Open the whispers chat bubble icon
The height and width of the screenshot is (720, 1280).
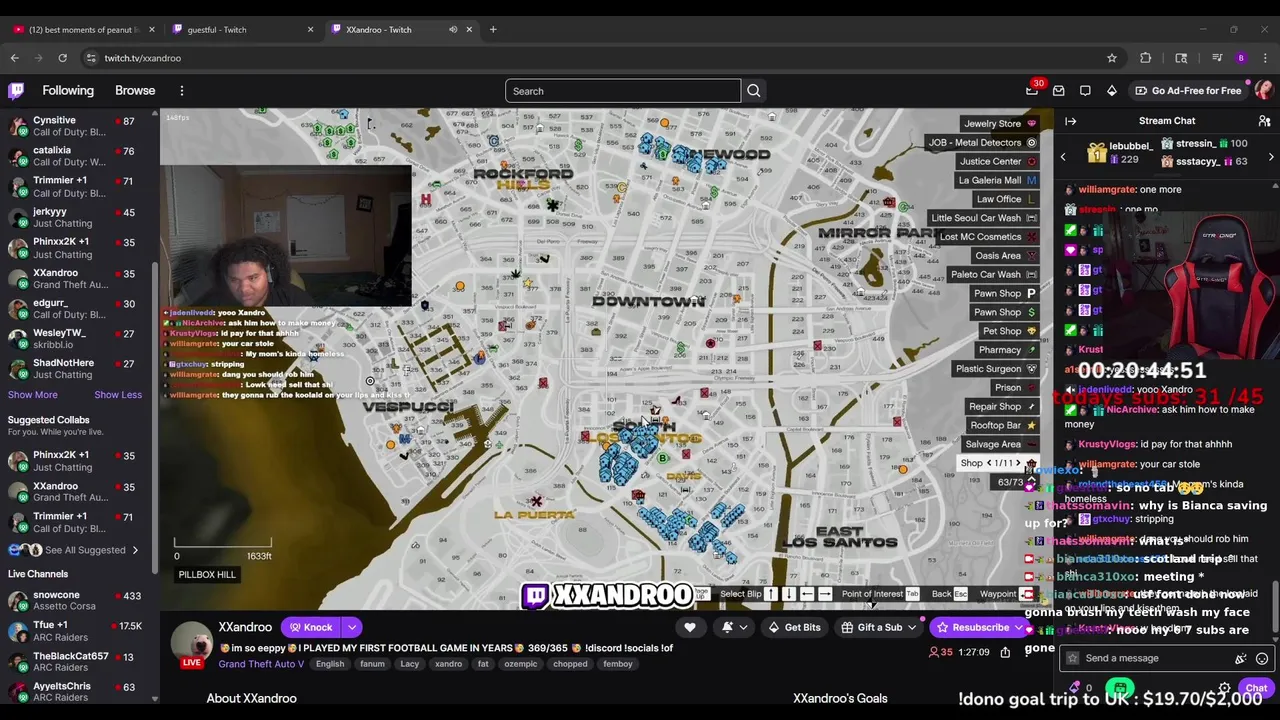tap(1085, 91)
